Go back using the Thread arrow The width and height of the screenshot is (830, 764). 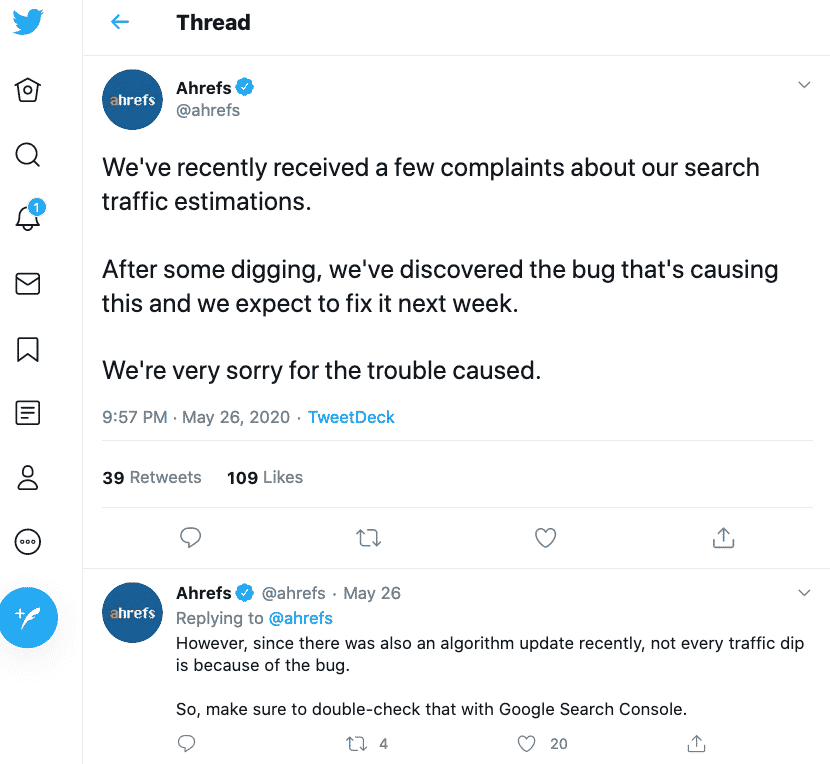click(120, 22)
